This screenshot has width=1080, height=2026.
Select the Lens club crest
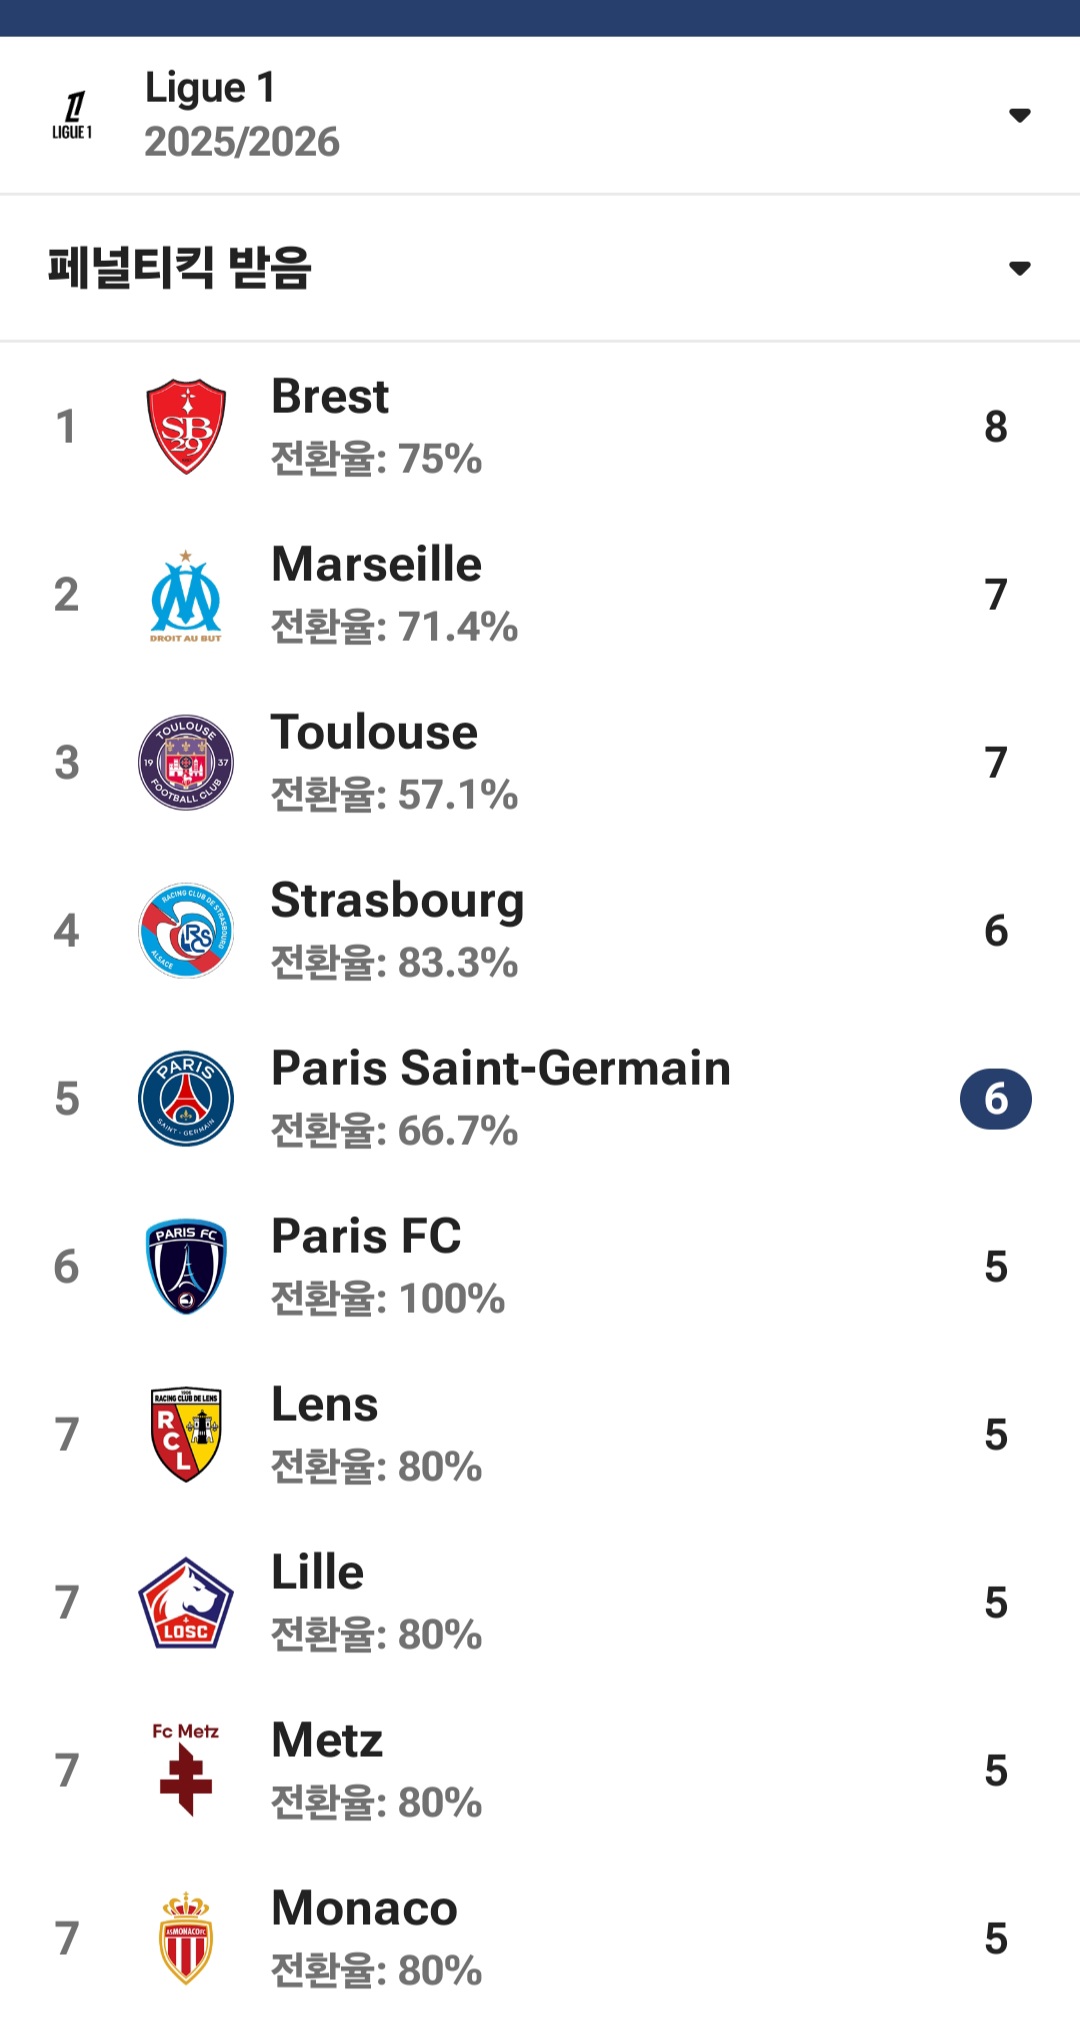click(x=186, y=1434)
